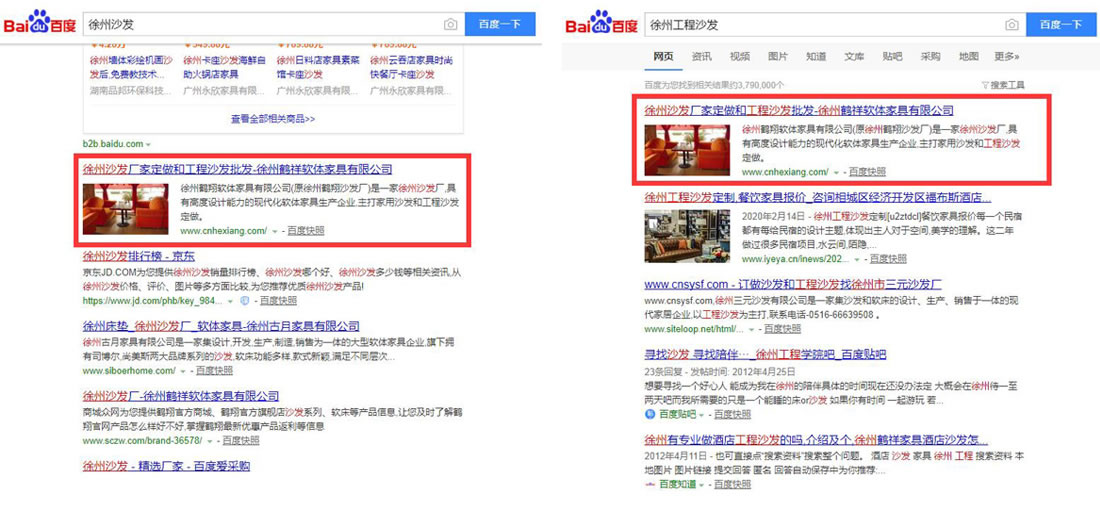Click the right Baidu logo

point(601,23)
